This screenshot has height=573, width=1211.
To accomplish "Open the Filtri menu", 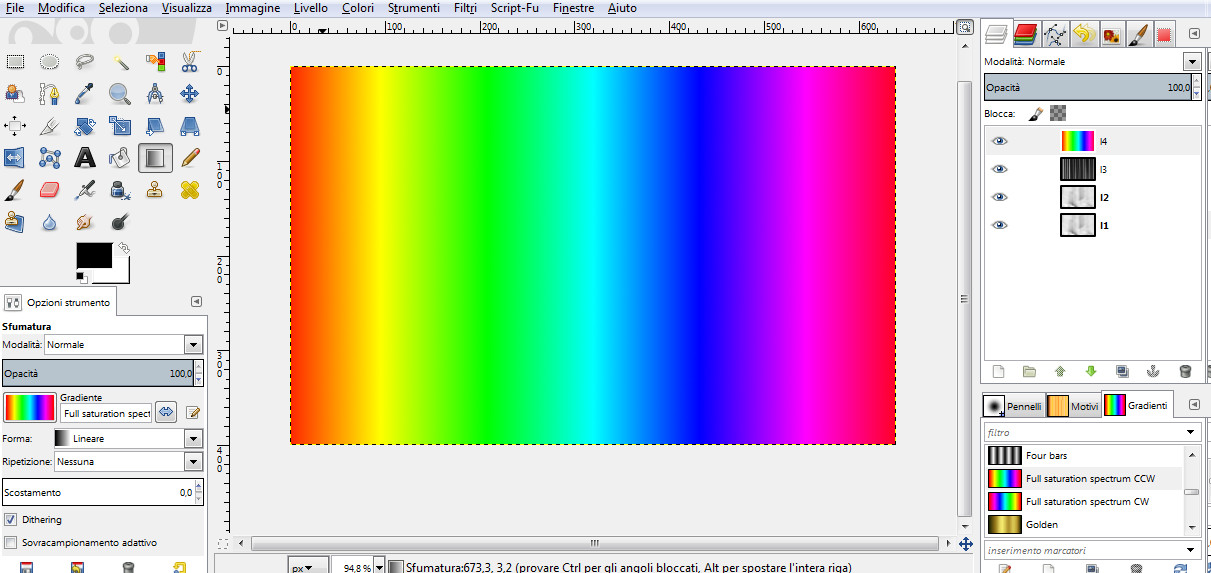I will click(465, 8).
